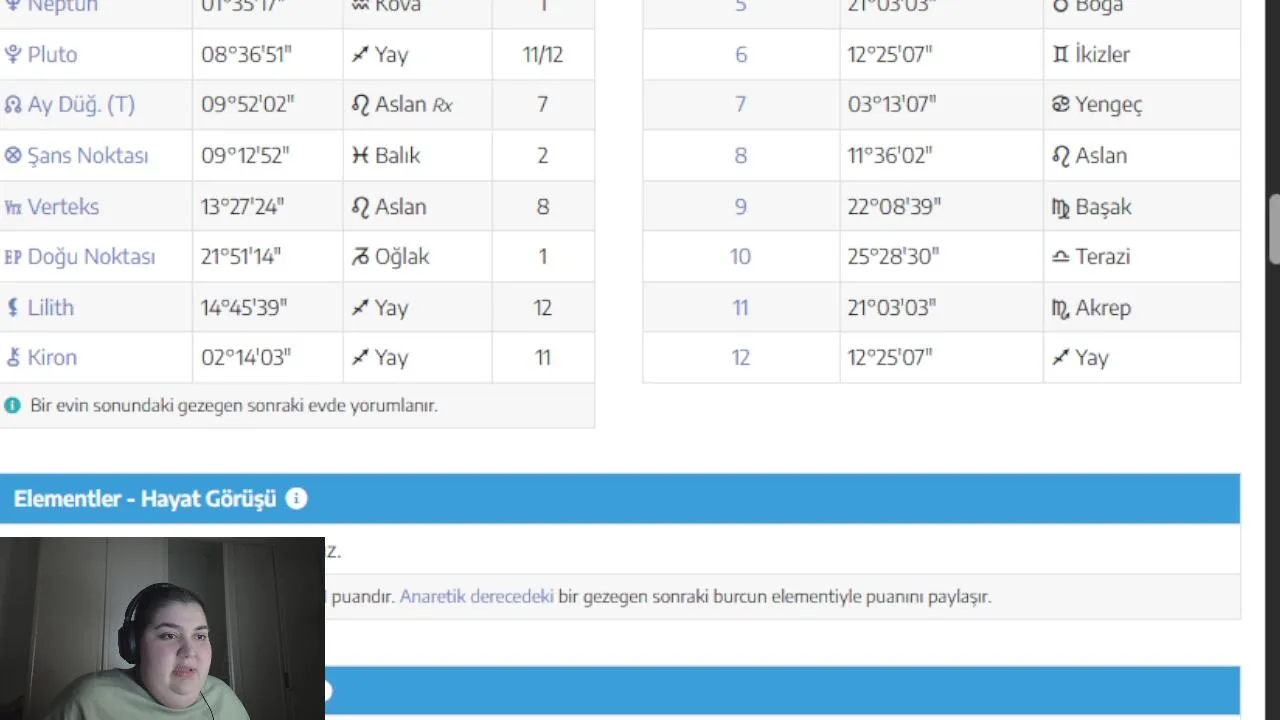Click the note about gezegen sonraki evde

tap(234, 405)
